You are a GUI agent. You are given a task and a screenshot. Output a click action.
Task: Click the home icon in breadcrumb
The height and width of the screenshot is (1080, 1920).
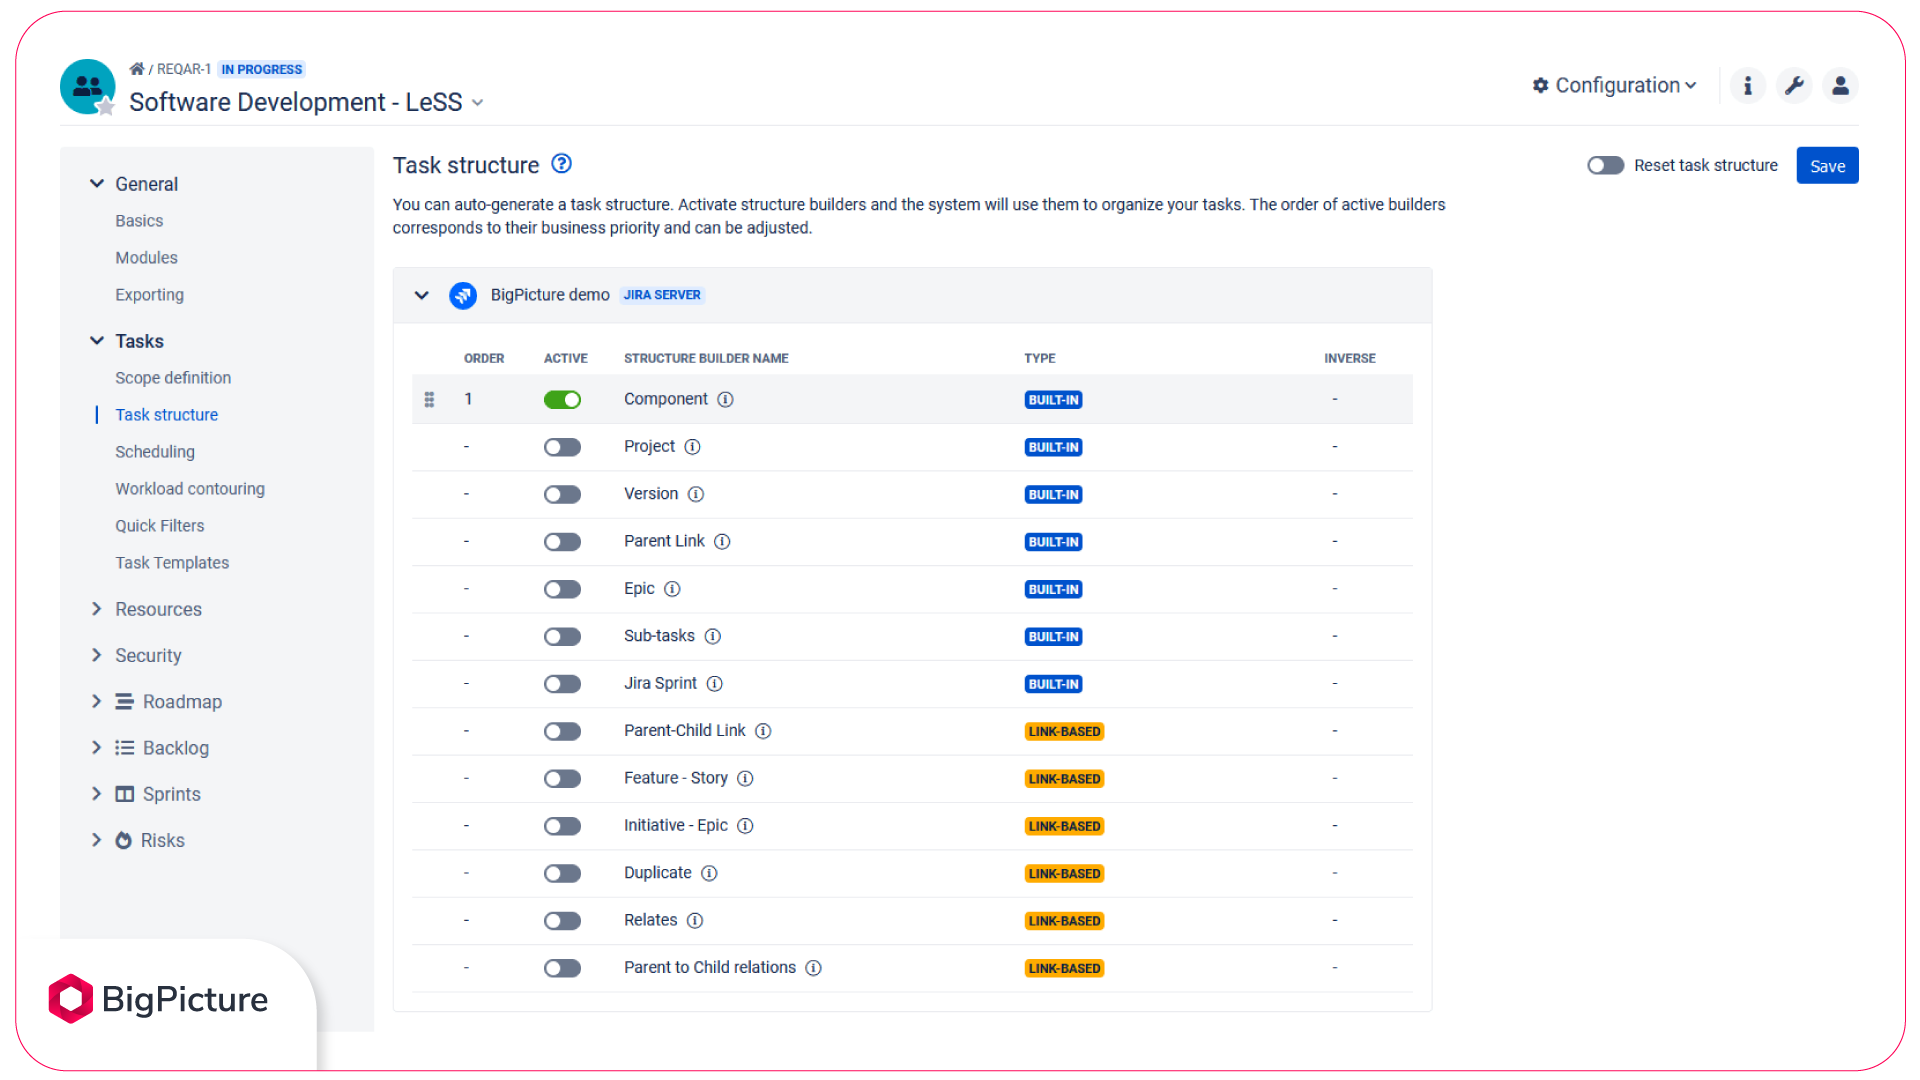pyautogui.click(x=137, y=69)
